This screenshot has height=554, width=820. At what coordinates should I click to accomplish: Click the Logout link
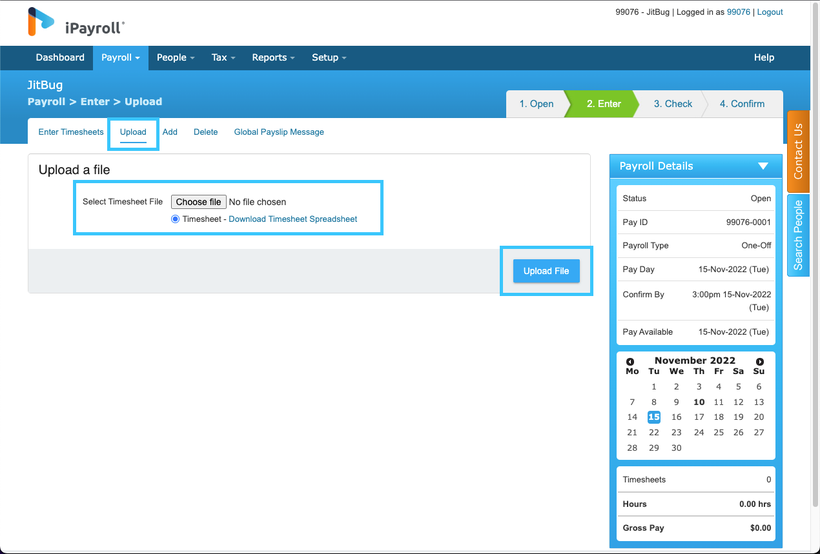point(770,12)
